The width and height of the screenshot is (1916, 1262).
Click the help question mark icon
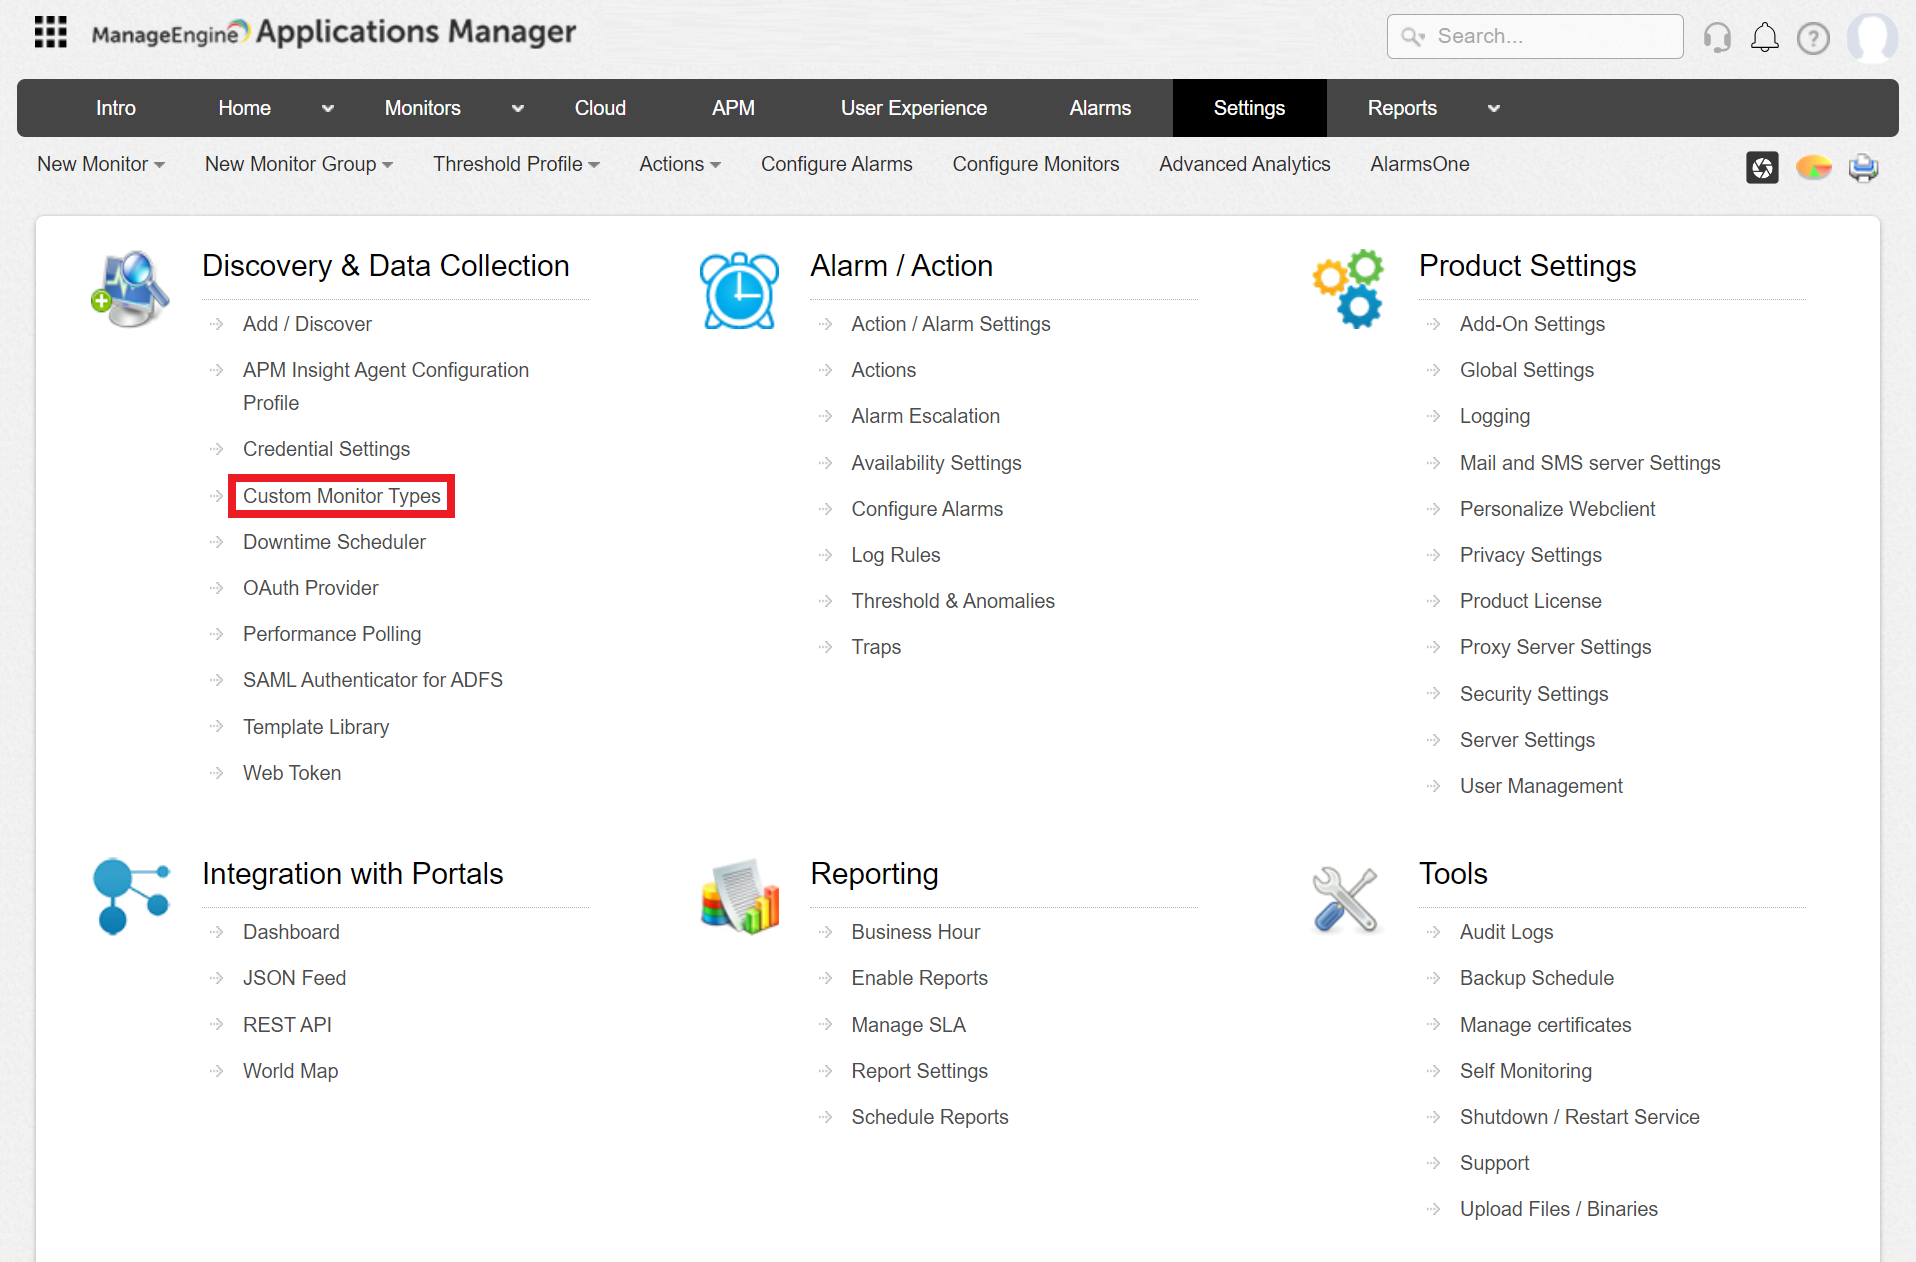[x=1812, y=38]
